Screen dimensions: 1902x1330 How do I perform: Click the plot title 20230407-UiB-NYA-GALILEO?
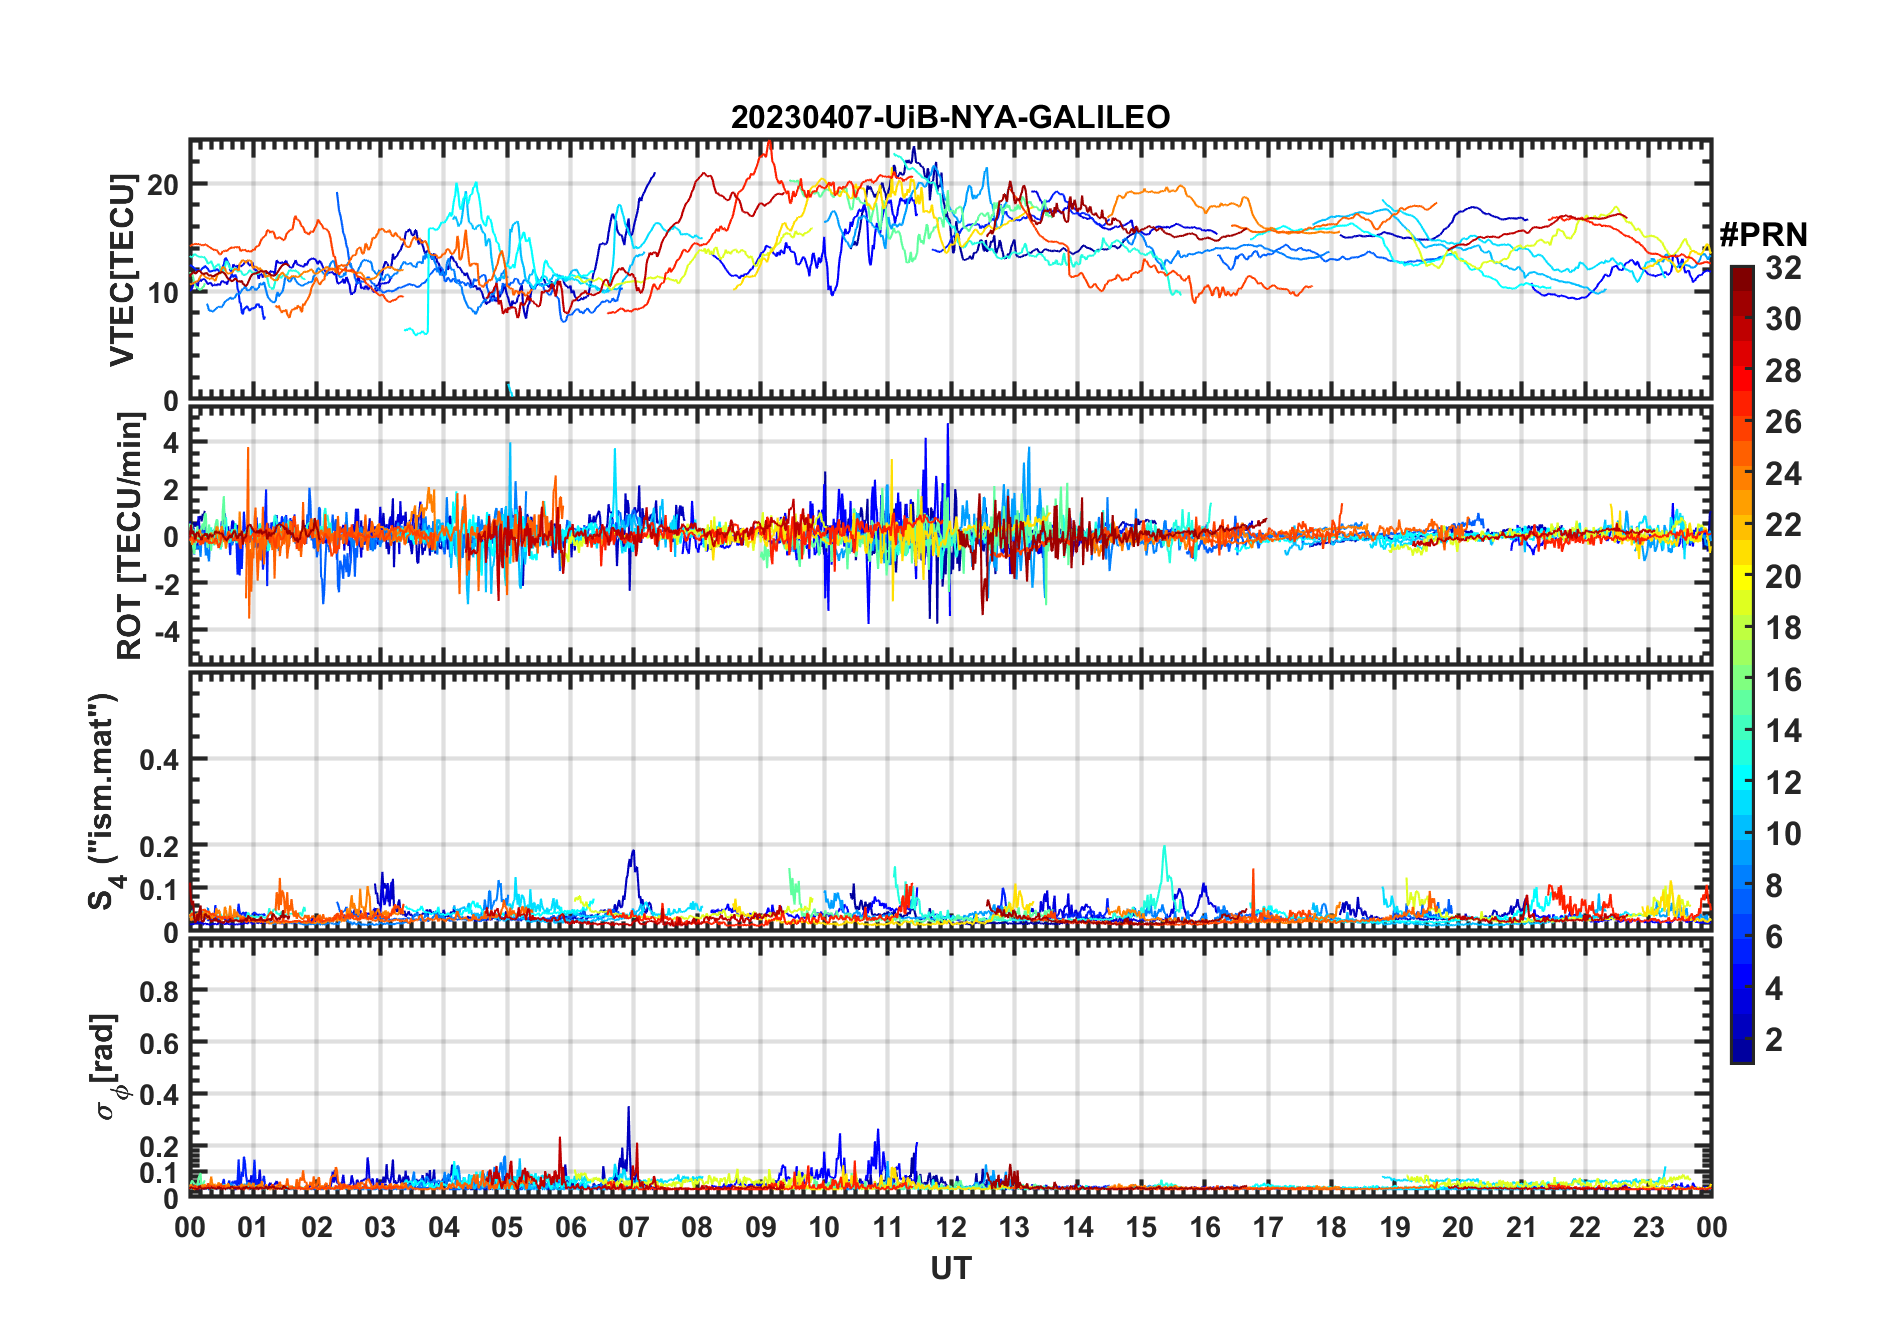[x=950, y=117]
